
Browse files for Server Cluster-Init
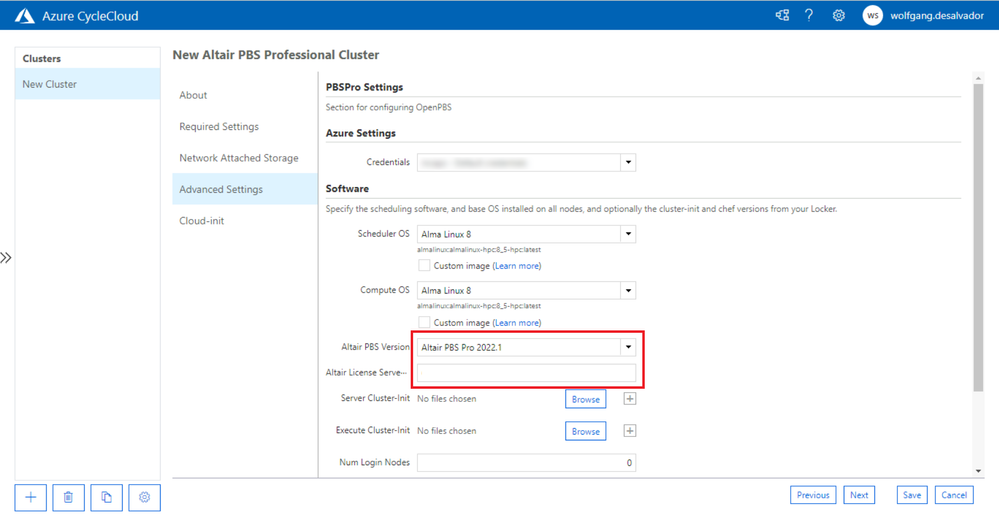point(586,399)
